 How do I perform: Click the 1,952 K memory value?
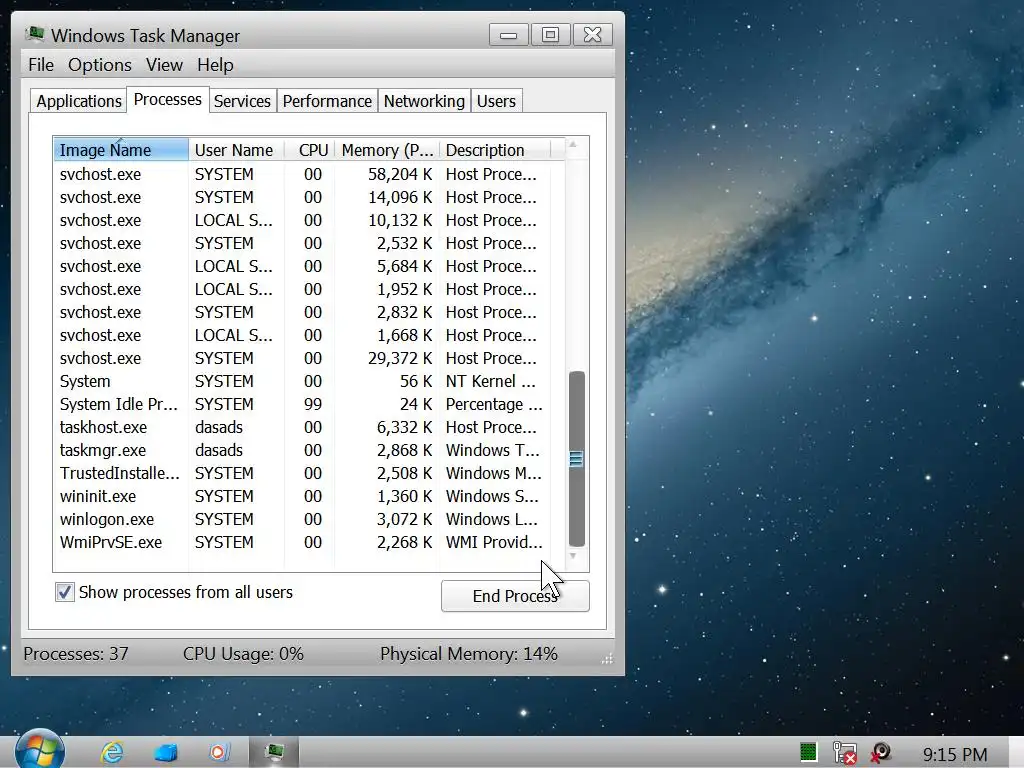(404, 289)
